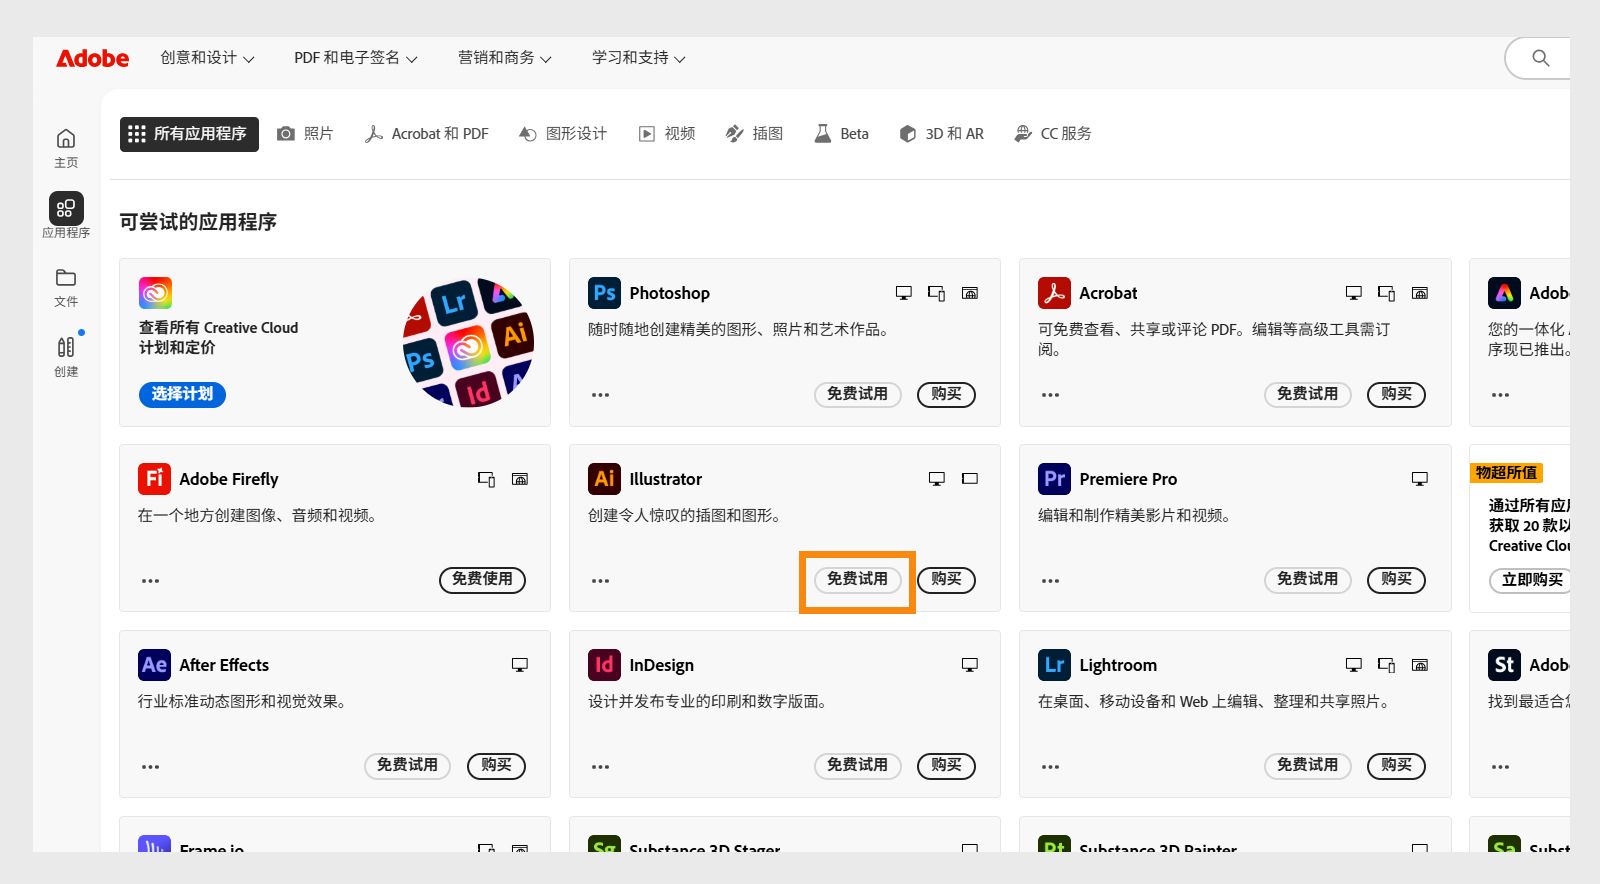
Task: Select the 所有应用程序 tab
Action: click(x=189, y=134)
